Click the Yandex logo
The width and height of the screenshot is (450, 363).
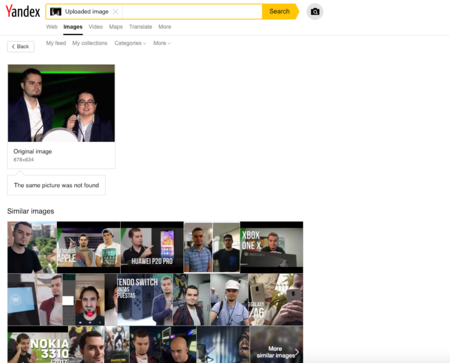[x=23, y=11]
